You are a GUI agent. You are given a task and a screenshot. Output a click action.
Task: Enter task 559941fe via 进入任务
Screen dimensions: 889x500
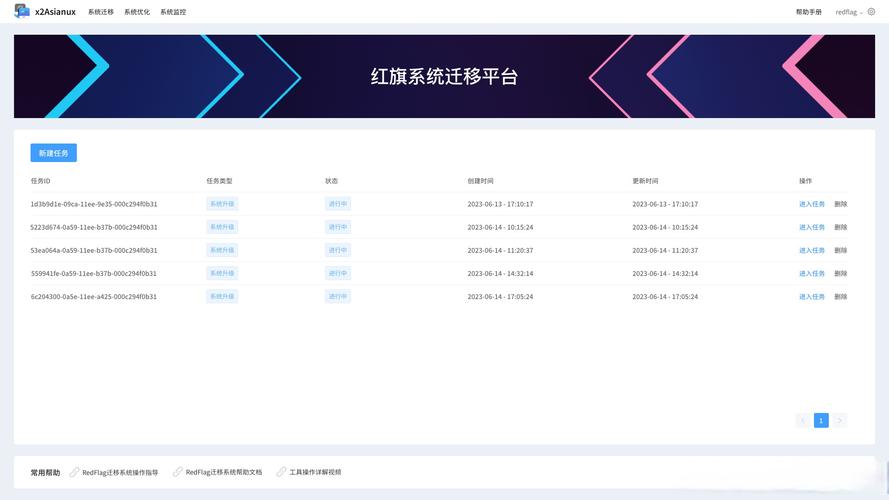(812, 274)
